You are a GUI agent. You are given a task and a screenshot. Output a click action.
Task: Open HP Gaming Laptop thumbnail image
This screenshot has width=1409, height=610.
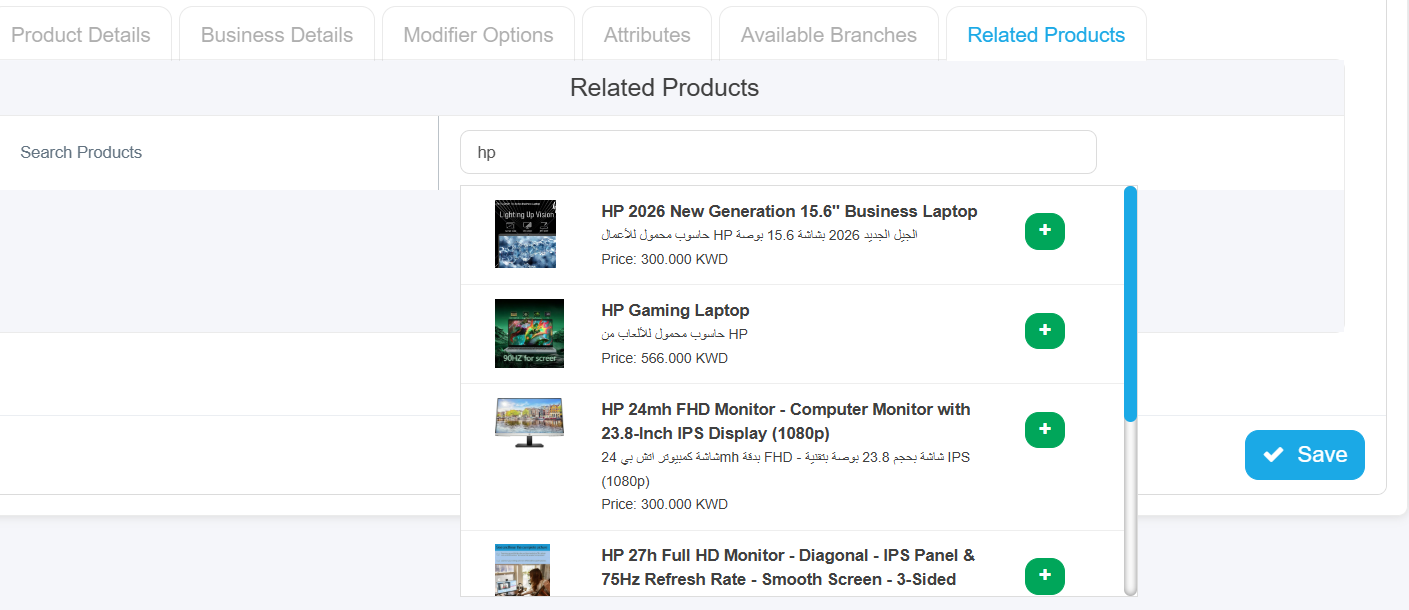[x=529, y=333]
